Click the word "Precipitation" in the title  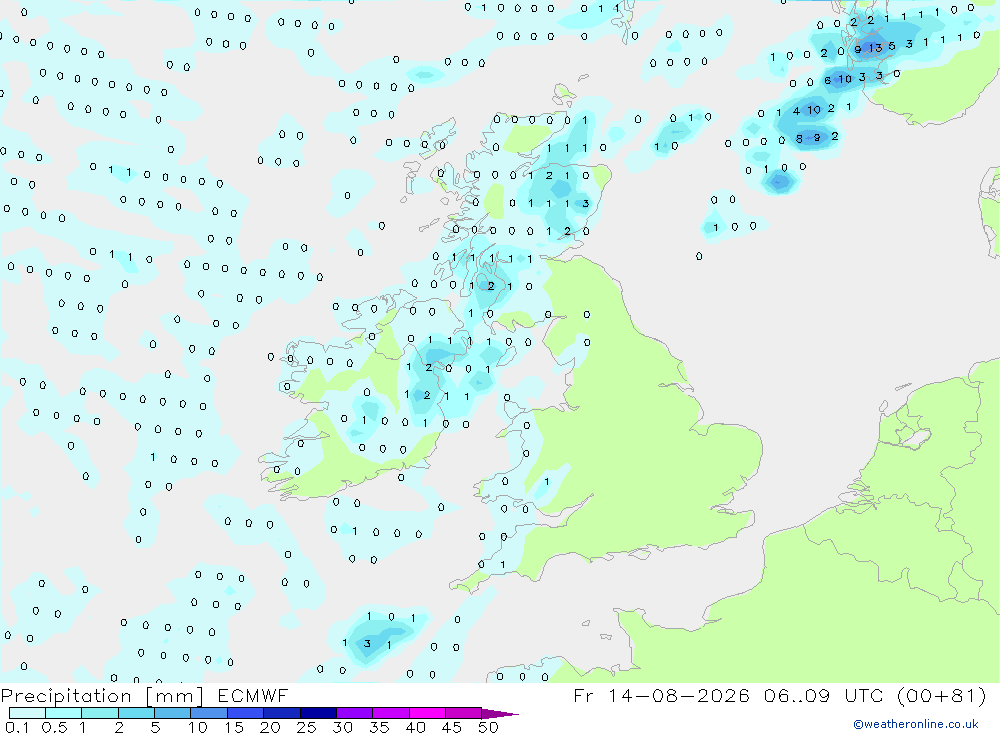(66, 696)
